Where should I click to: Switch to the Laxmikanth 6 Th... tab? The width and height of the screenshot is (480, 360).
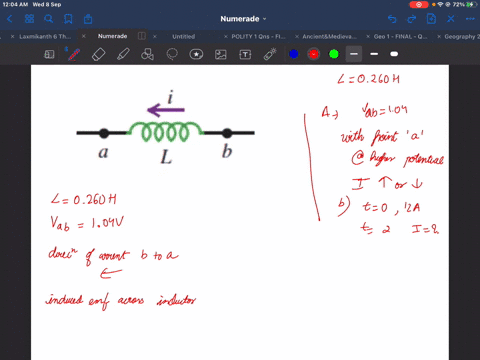tap(45, 36)
